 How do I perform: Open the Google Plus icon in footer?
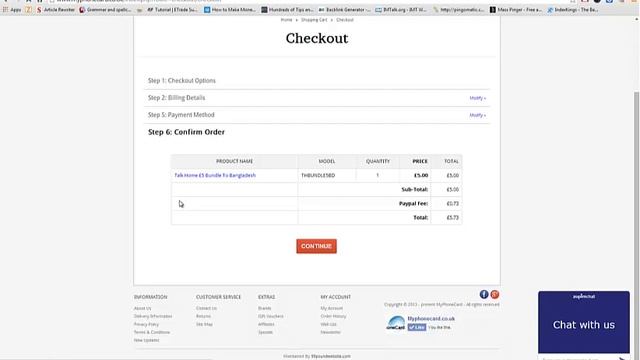coord(495,294)
